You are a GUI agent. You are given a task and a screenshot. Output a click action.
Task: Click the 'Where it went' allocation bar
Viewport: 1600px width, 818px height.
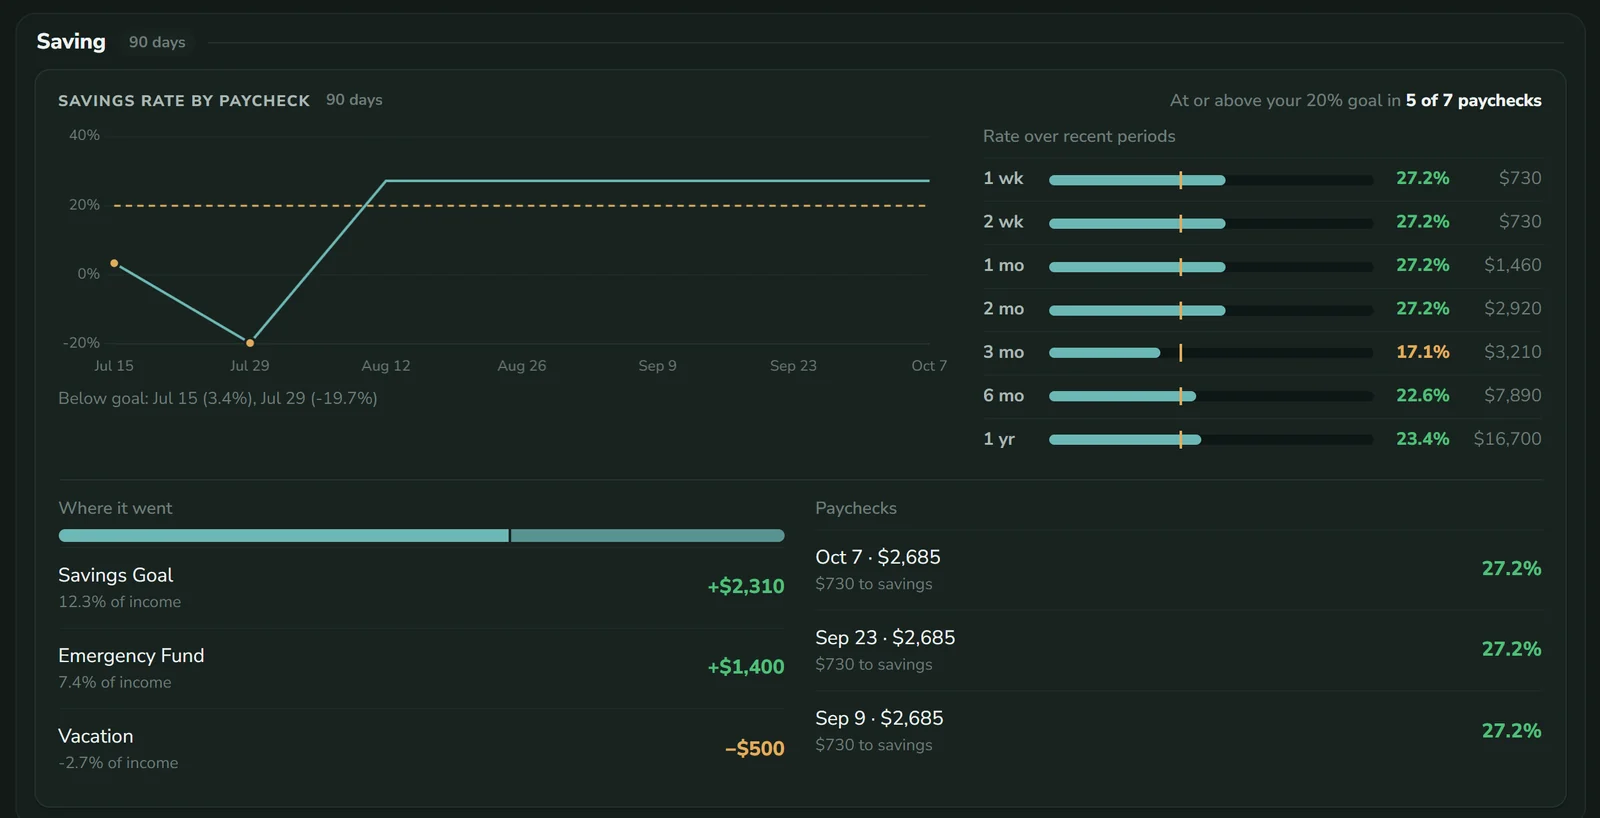pos(421,536)
